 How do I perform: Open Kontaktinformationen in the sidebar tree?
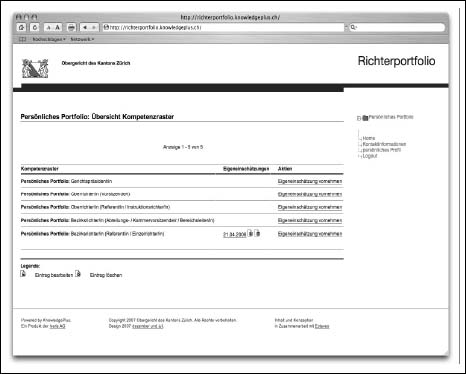pos(384,144)
